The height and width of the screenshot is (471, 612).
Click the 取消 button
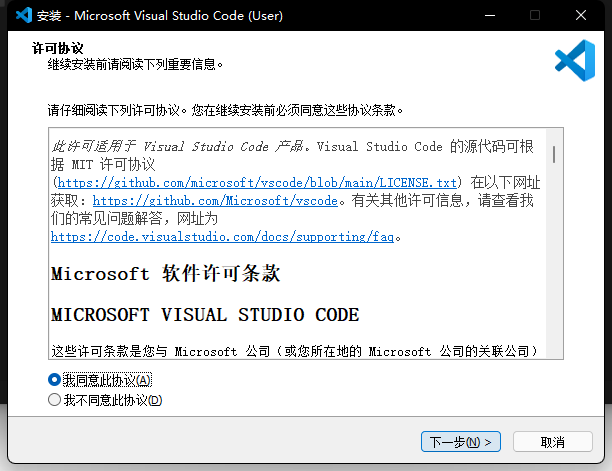553,442
